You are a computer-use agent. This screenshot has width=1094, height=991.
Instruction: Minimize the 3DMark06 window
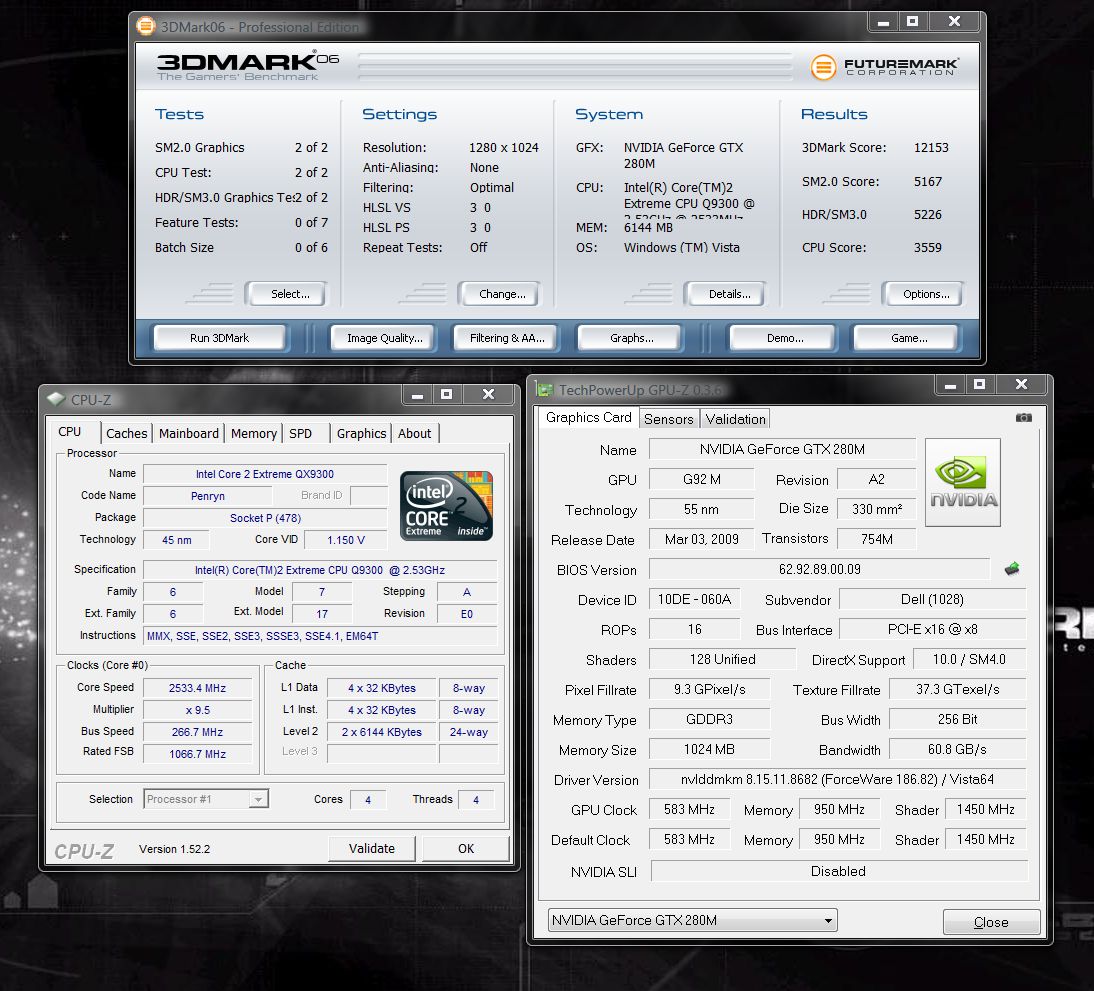[883, 22]
